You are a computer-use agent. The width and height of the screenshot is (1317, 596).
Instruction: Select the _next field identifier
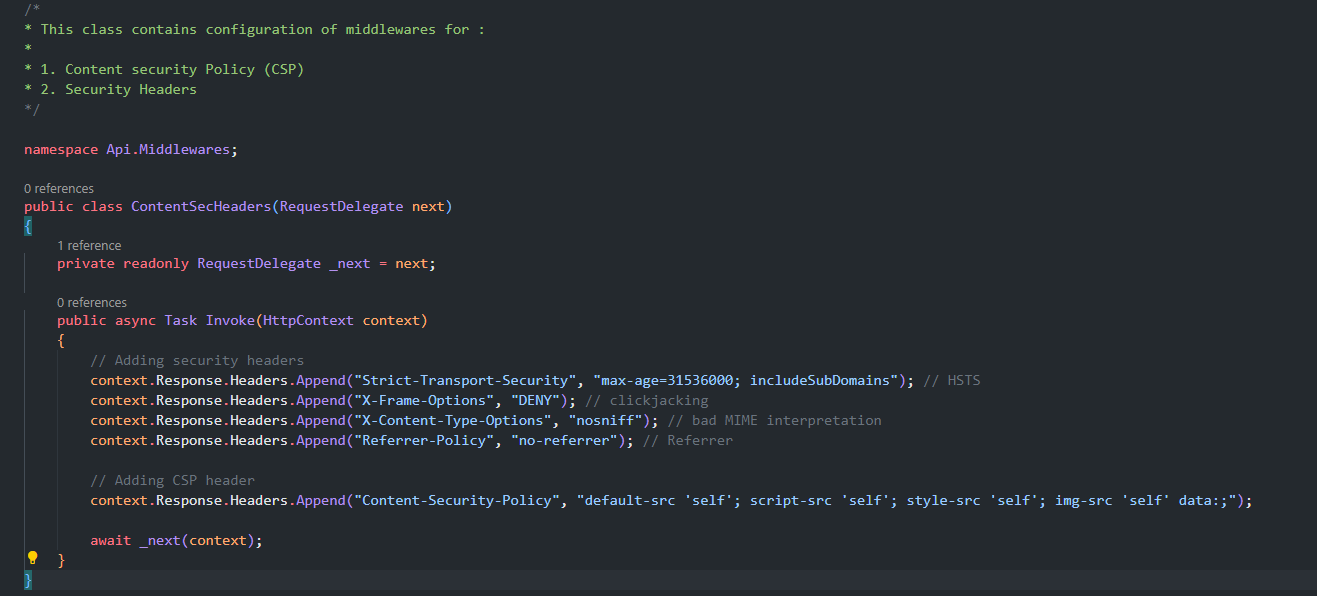click(x=350, y=263)
